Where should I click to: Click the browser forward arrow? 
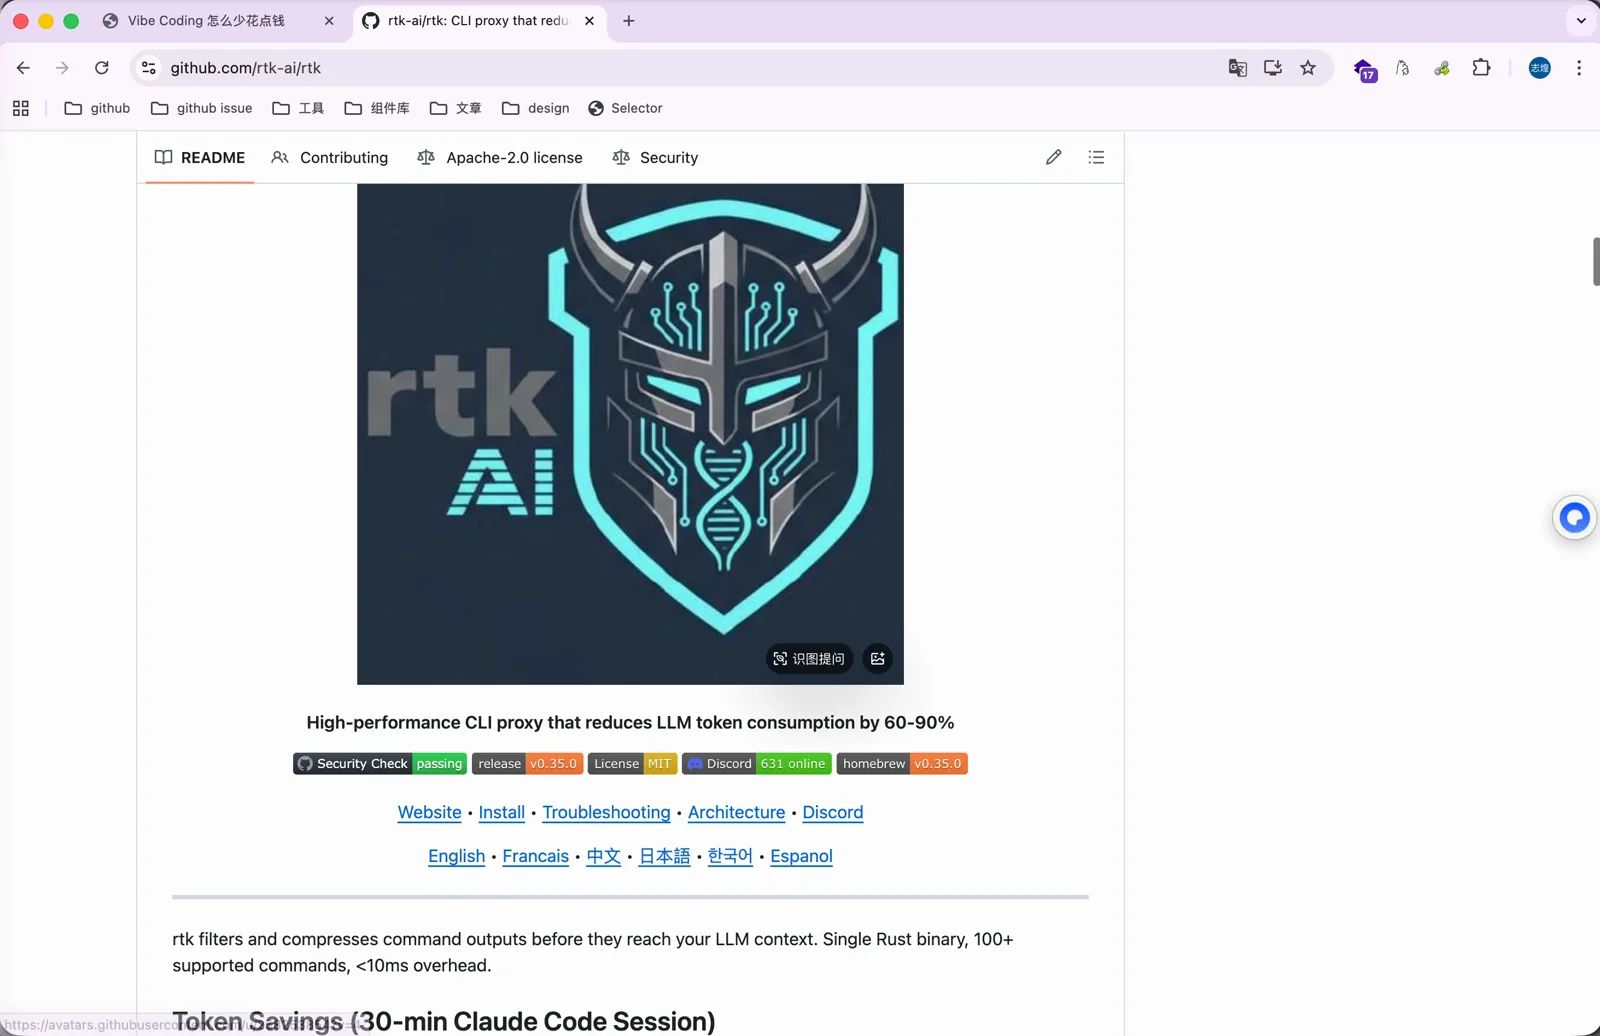pos(62,68)
